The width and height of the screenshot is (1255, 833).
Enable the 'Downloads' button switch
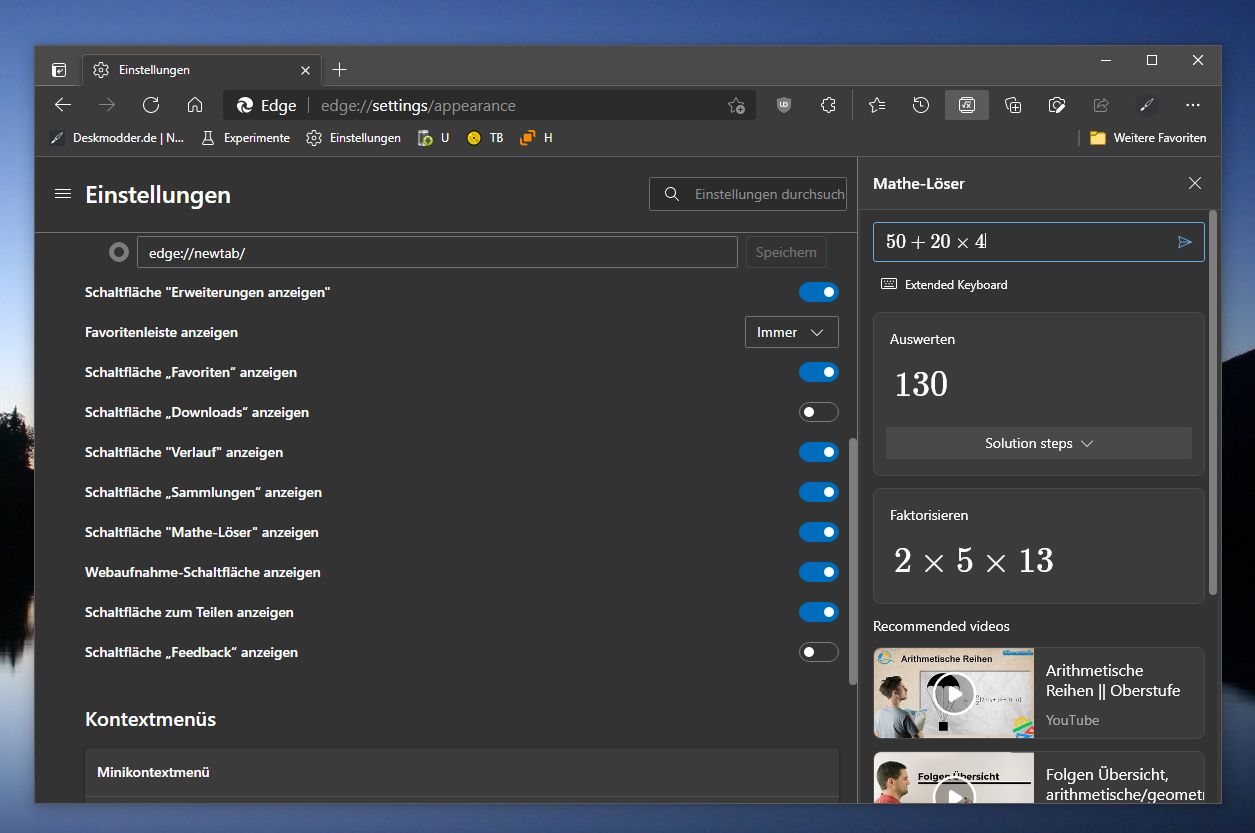pos(818,412)
